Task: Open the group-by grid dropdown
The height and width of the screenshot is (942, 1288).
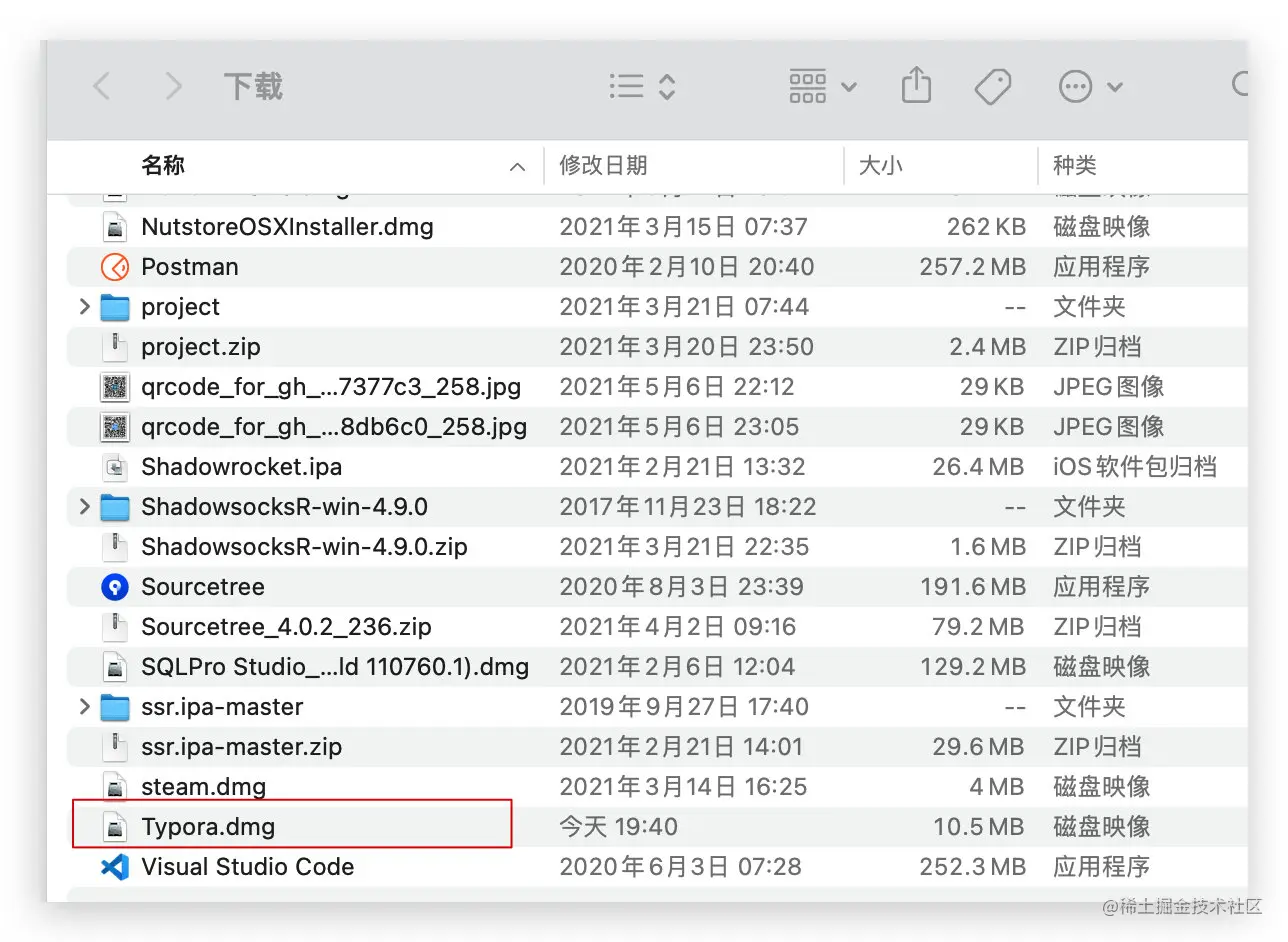Action: tap(822, 87)
